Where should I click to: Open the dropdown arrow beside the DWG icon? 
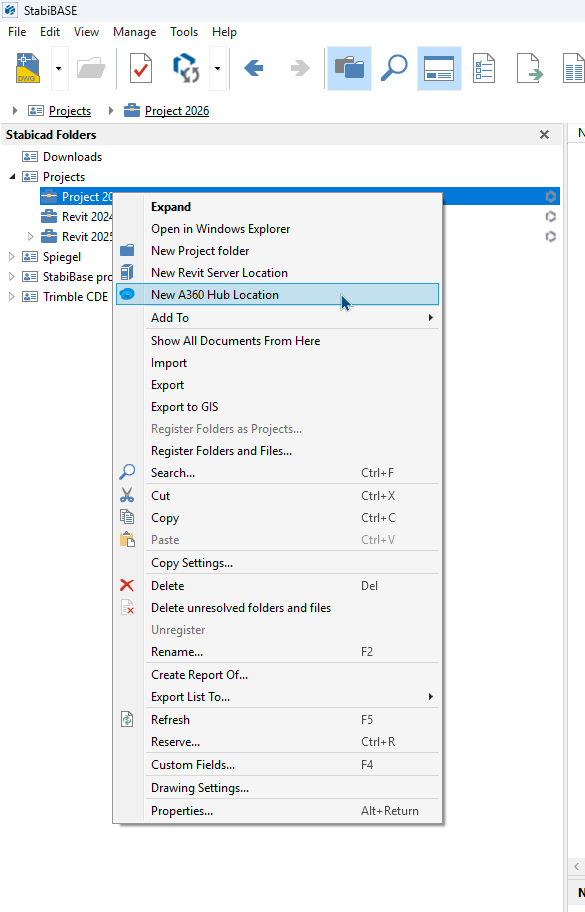(59, 69)
